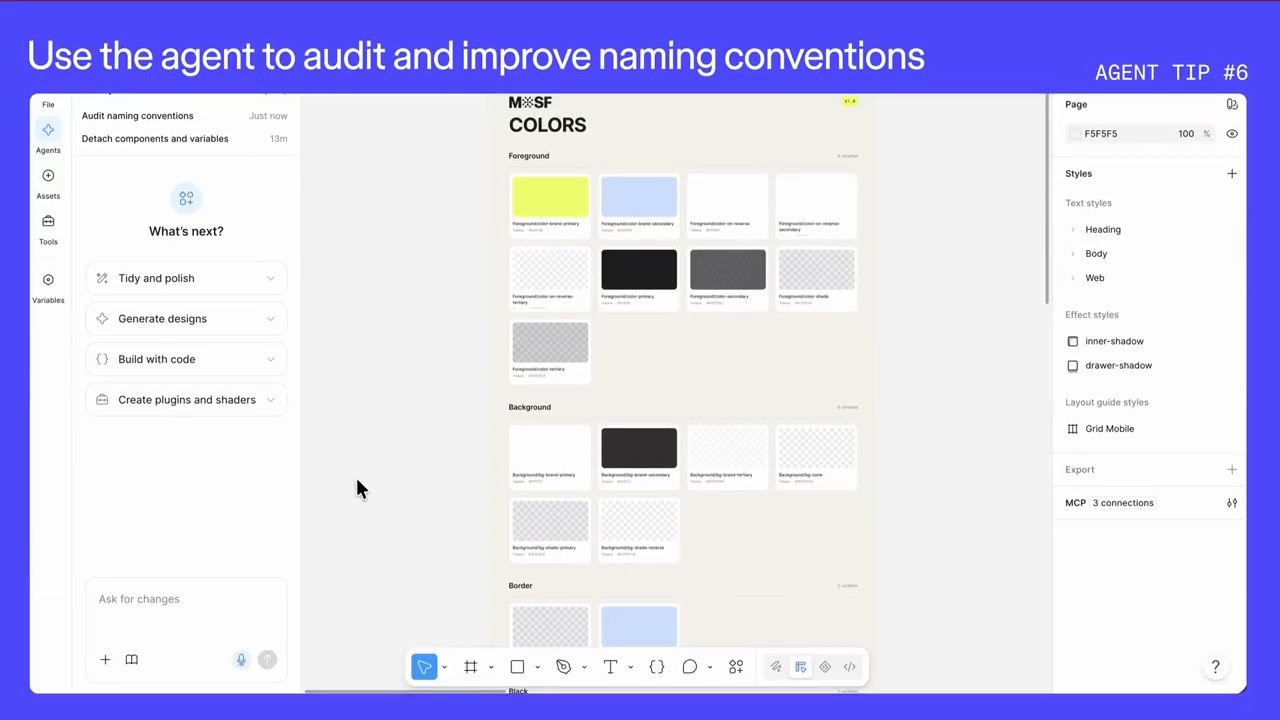The width and height of the screenshot is (1280, 720).
Task: Expand the Generate designs option
Action: 186,319
